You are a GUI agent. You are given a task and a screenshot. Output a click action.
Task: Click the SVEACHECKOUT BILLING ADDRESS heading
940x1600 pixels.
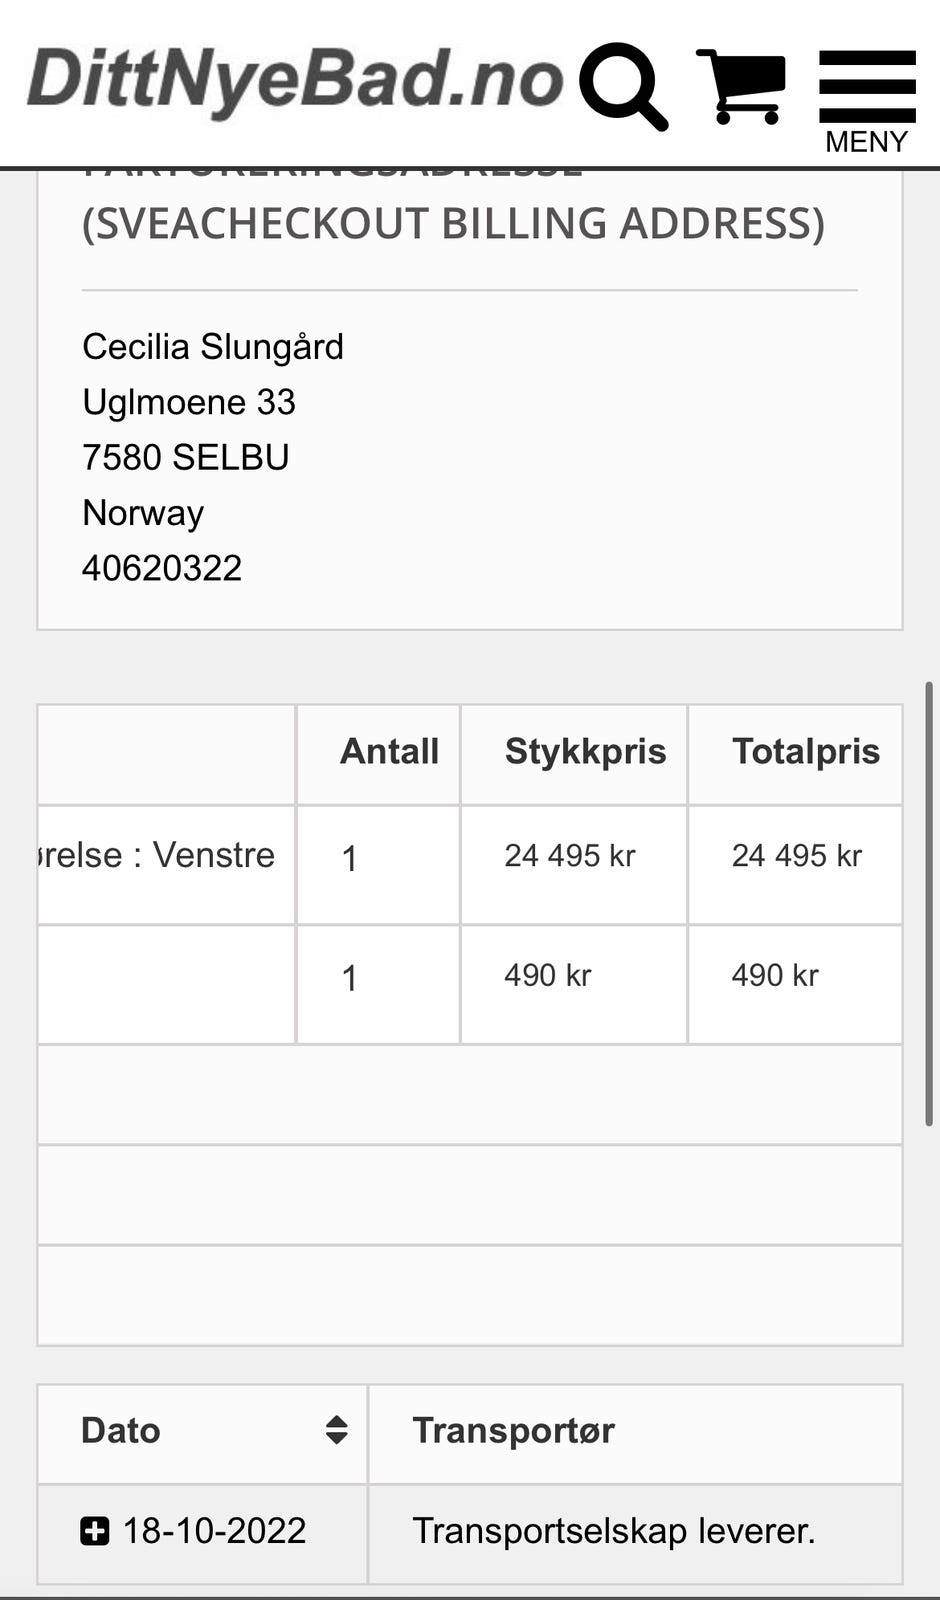coord(453,223)
